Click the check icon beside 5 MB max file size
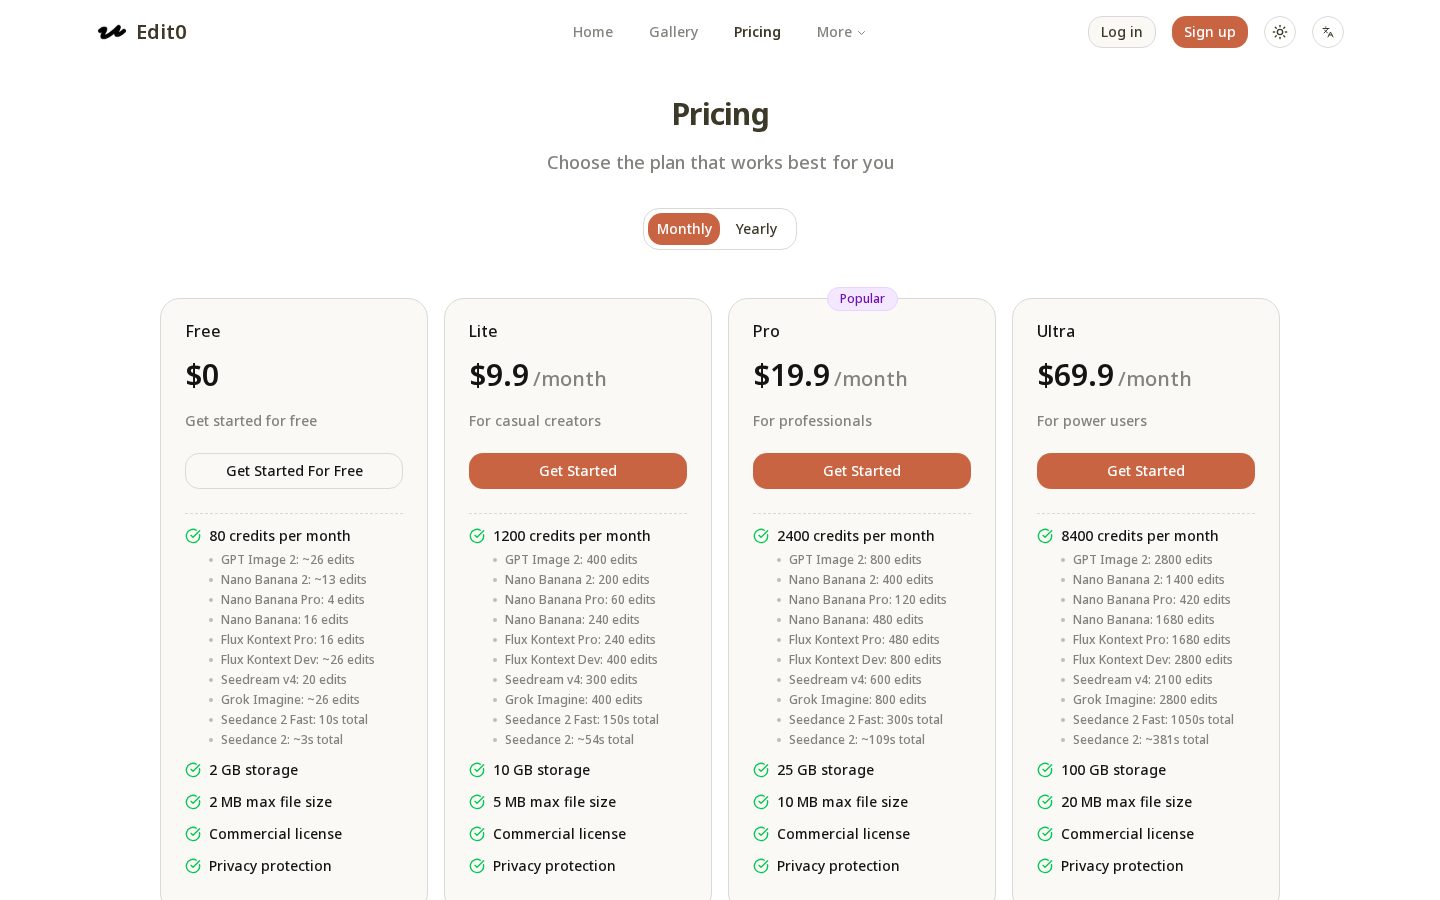1440x900 pixels. [x=477, y=802]
